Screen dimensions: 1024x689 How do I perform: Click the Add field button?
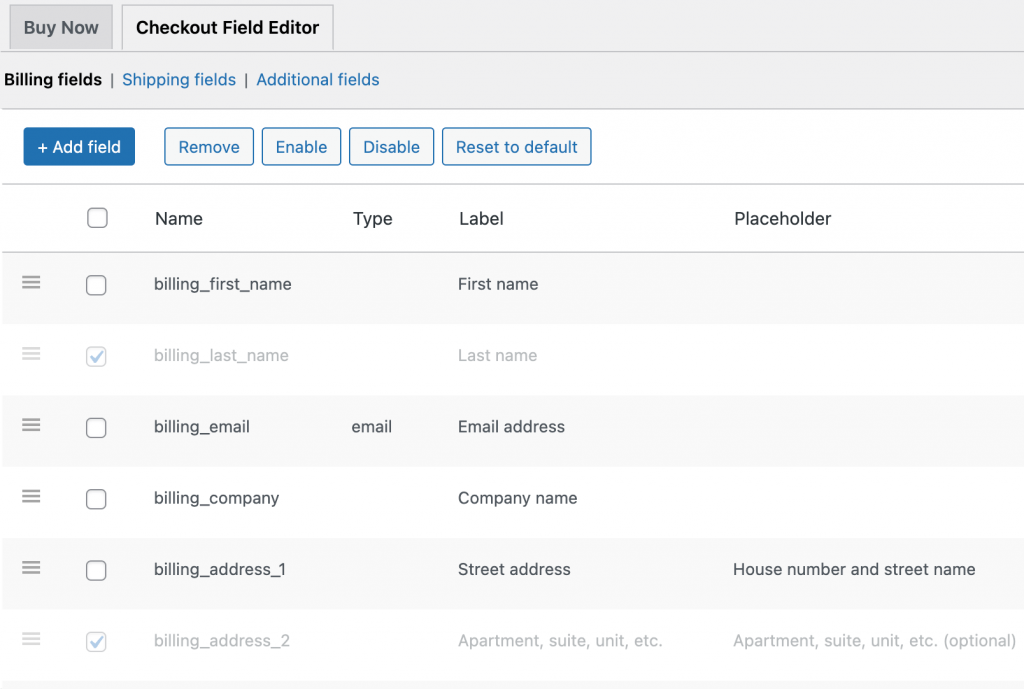tap(79, 146)
